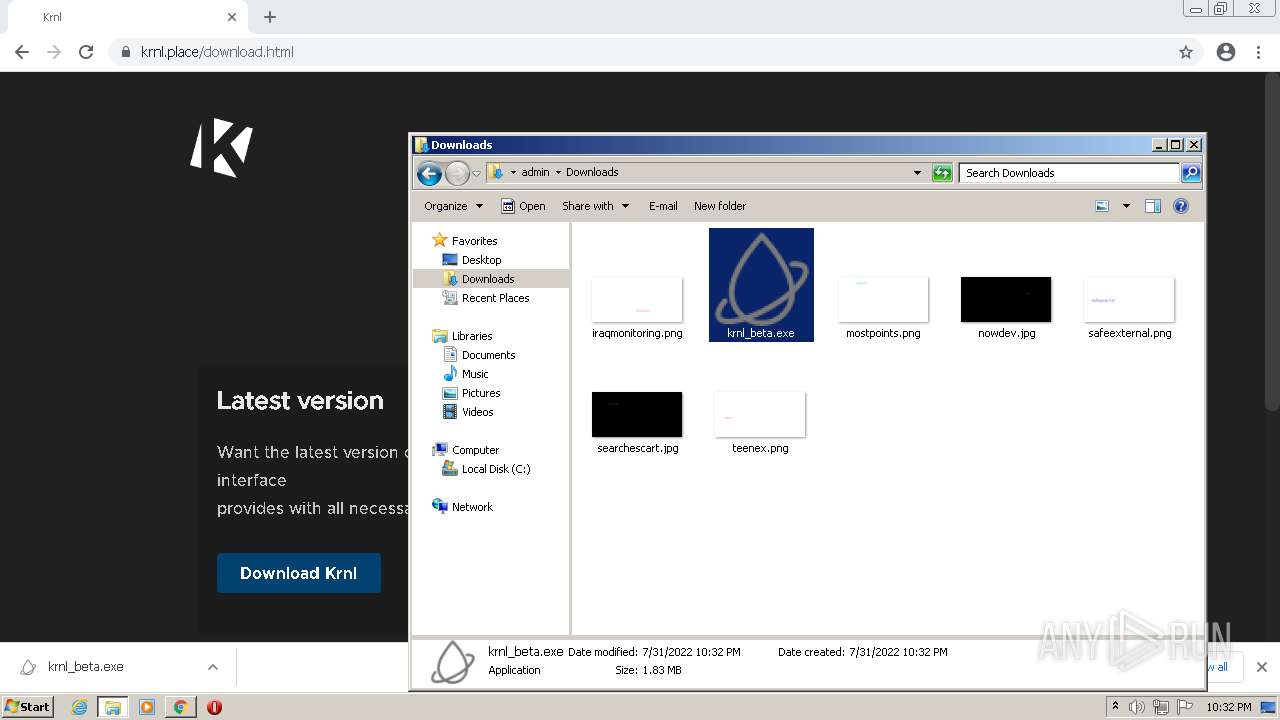Screen dimensions: 1280x720
Task: Open krnl_beta.exe download options chevron
Action: point(212,667)
